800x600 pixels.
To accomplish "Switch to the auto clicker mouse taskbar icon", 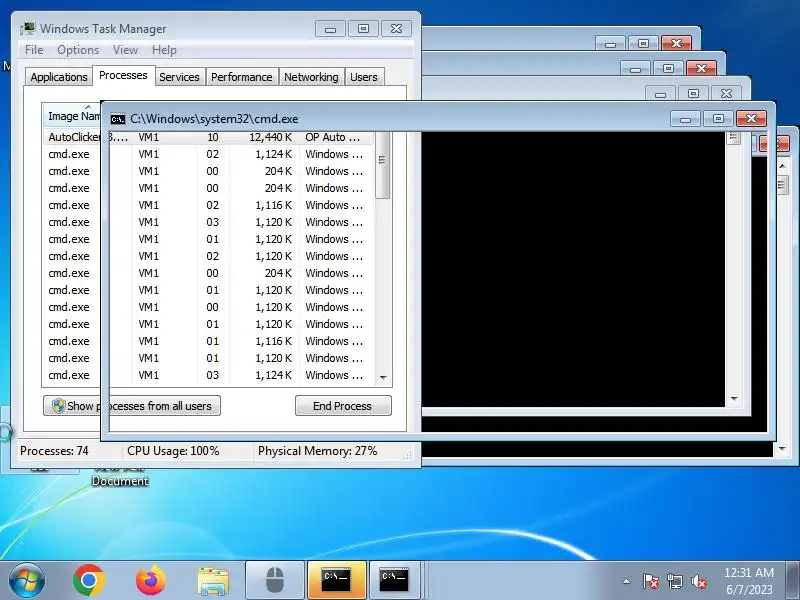I will [274, 580].
